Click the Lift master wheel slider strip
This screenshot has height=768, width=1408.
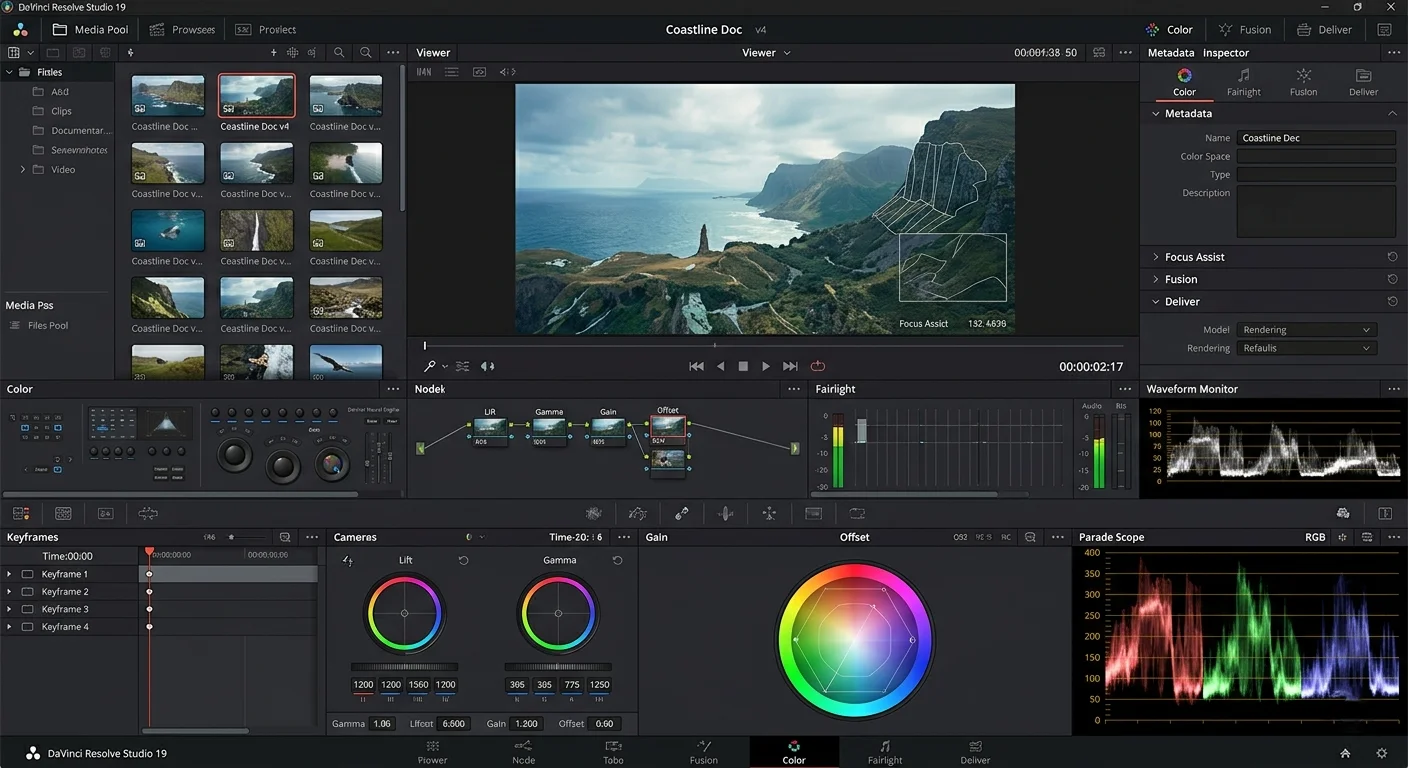(x=404, y=667)
